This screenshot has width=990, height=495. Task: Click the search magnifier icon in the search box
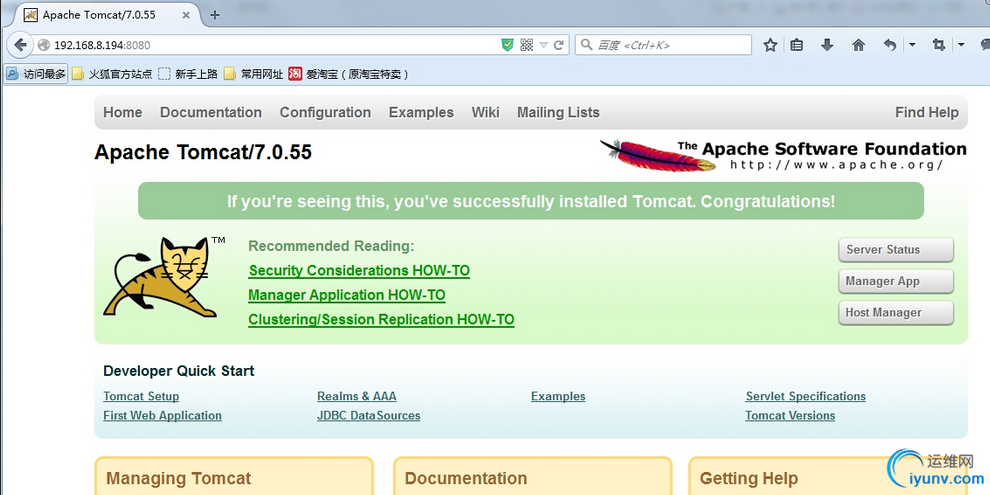click(587, 45)
